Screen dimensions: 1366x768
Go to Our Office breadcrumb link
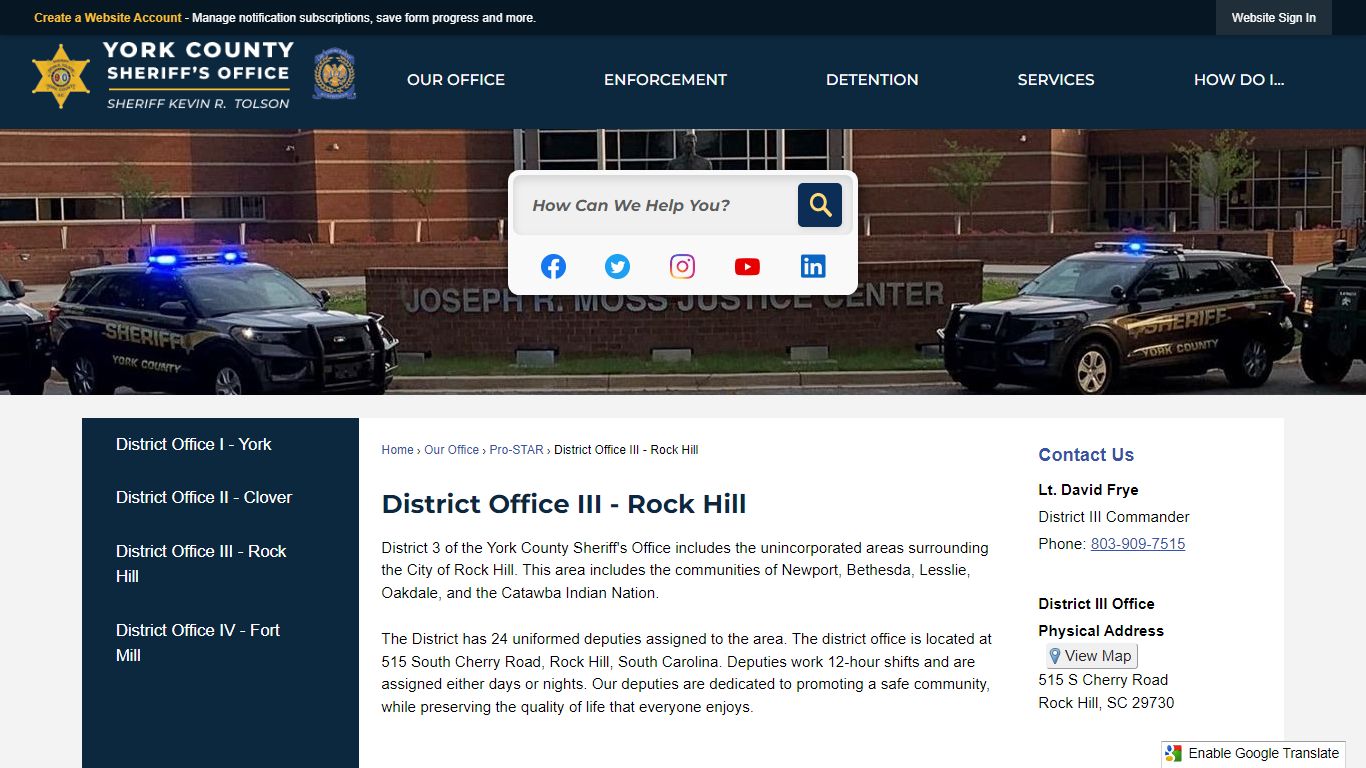[x=451, y=450]
